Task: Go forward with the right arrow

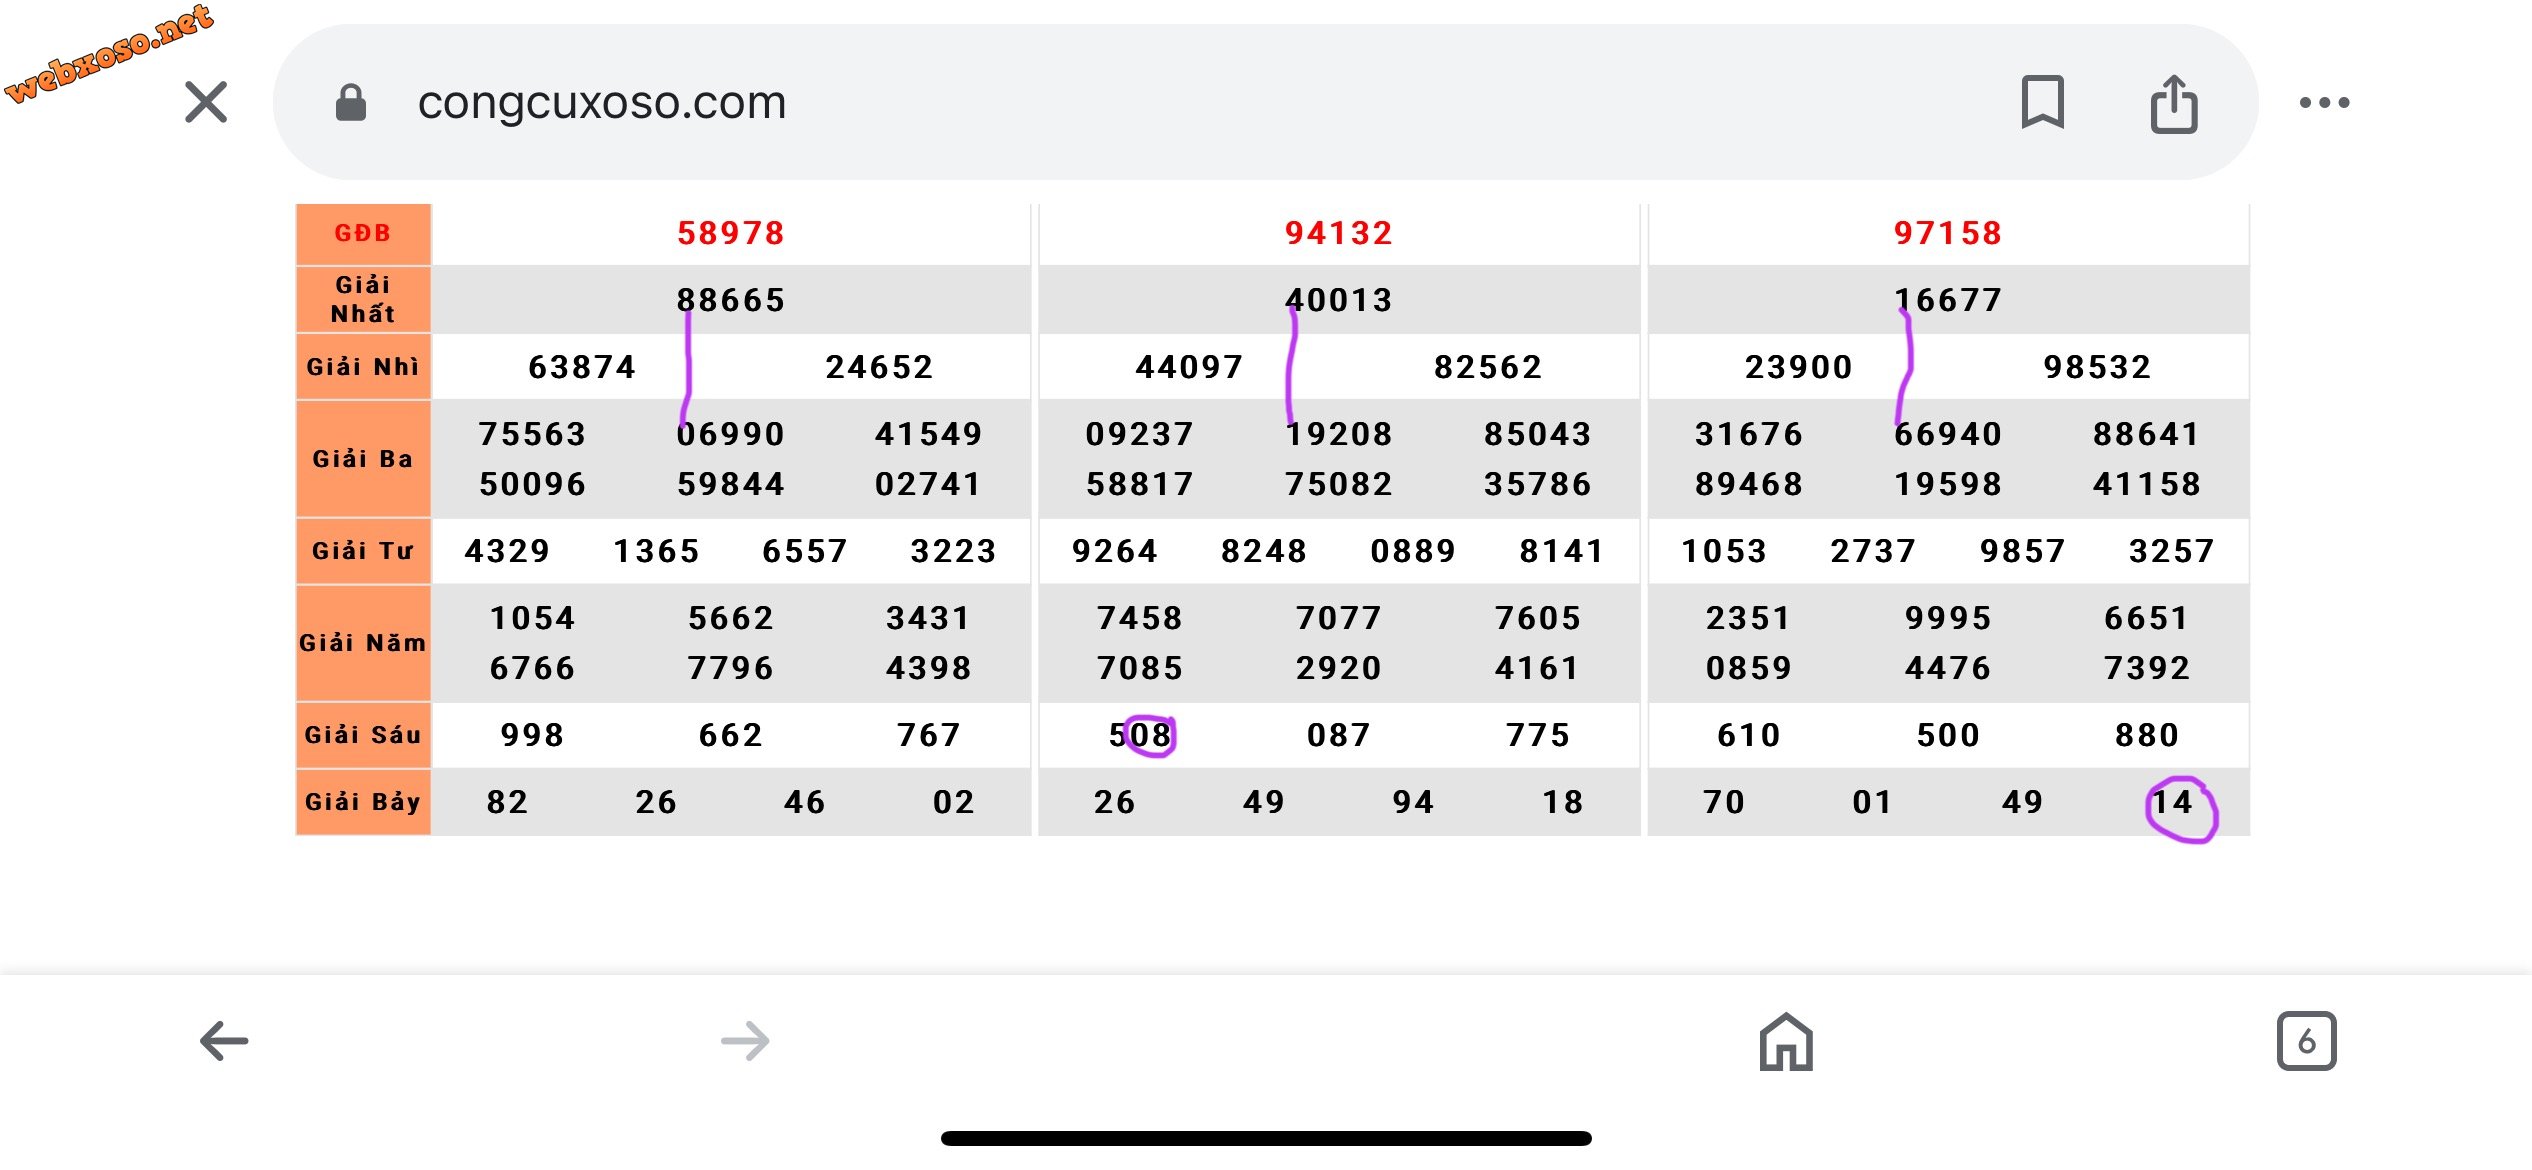Action: tap(745, 1041)
